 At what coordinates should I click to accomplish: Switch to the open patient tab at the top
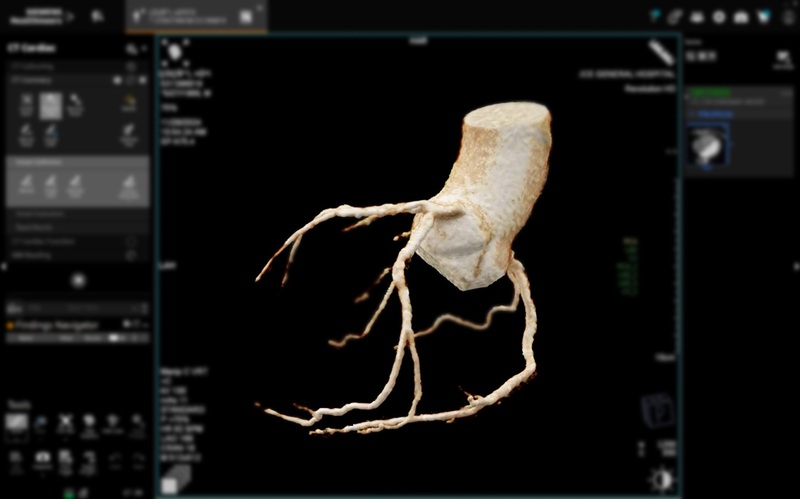[x=195, y=16]
